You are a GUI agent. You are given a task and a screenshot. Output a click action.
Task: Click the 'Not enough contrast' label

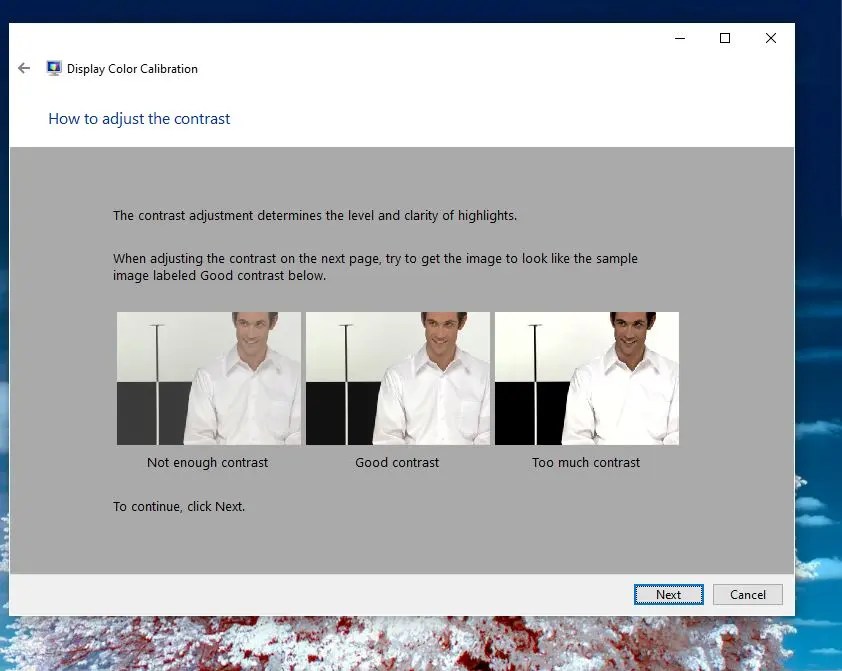tap(207, 462)
